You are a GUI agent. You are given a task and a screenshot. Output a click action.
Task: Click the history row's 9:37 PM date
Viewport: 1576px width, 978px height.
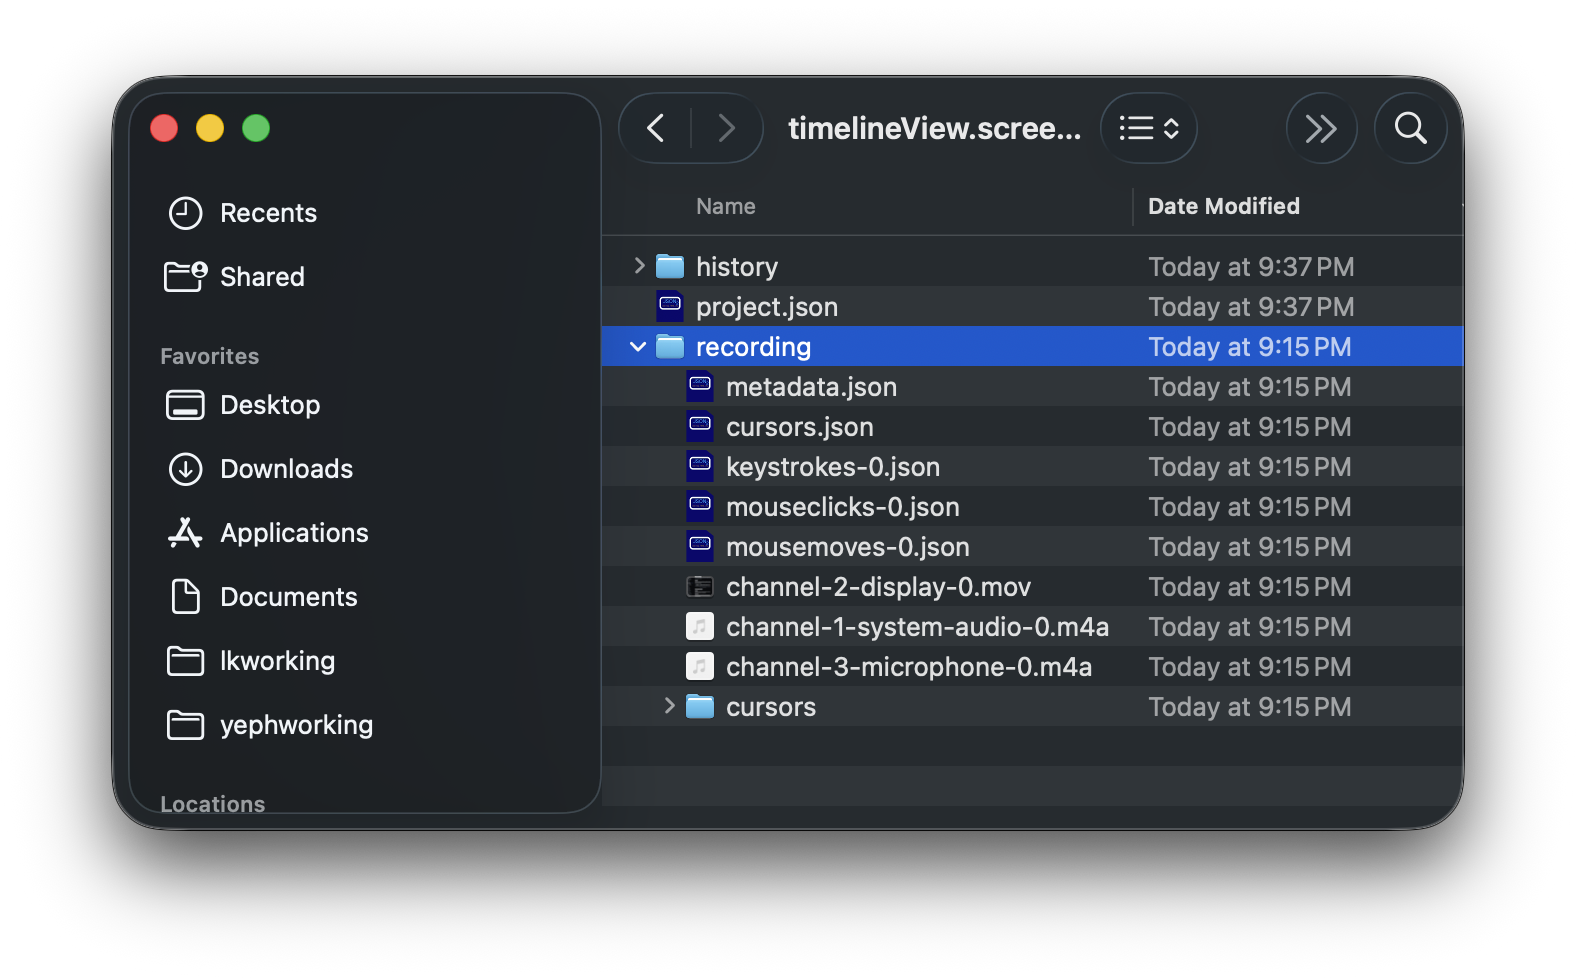click(x=1251, y=267)
